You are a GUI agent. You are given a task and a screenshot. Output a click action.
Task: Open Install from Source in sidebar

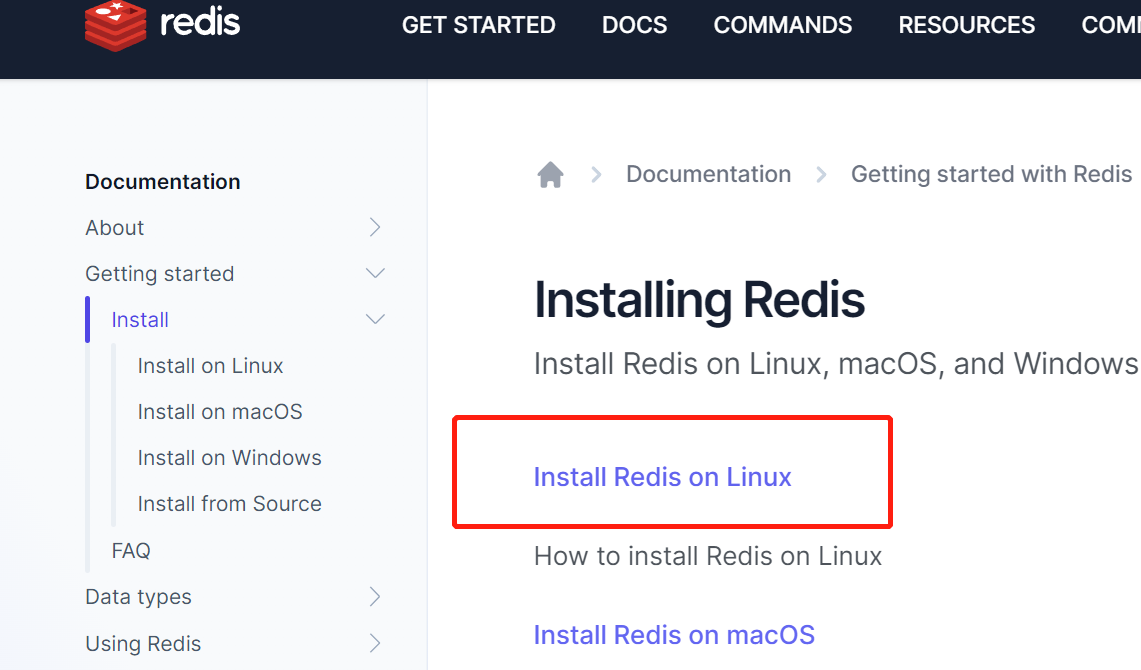(229, 504)
